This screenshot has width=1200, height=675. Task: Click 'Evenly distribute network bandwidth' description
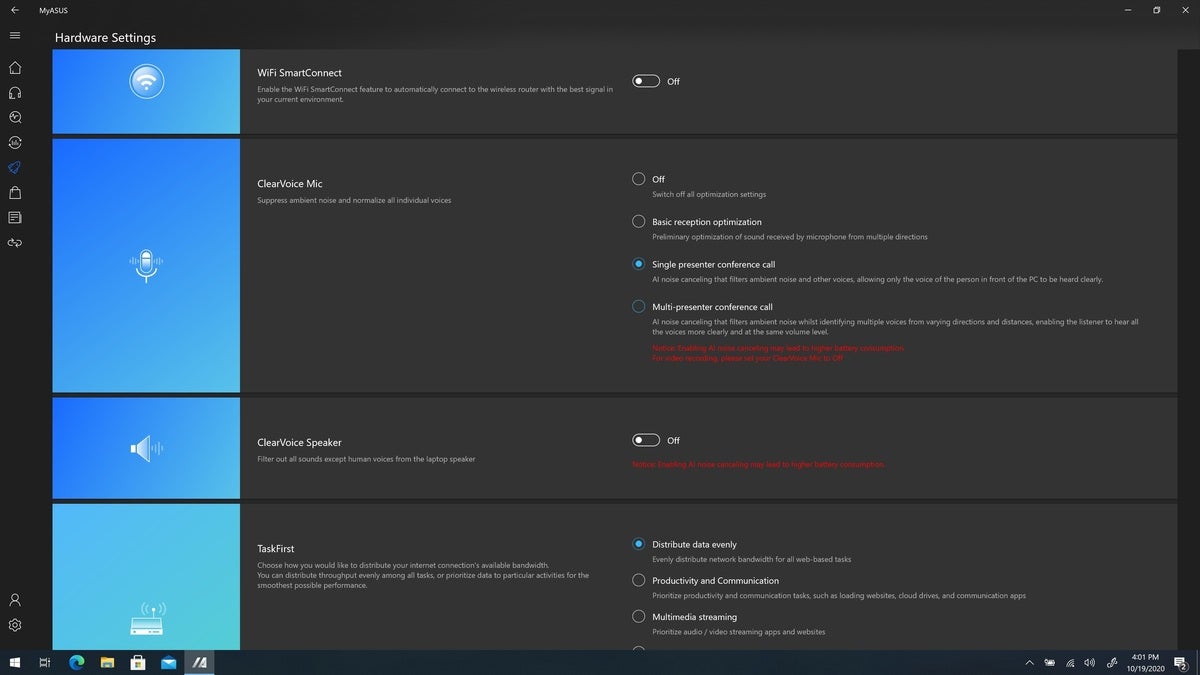[751, 559]
